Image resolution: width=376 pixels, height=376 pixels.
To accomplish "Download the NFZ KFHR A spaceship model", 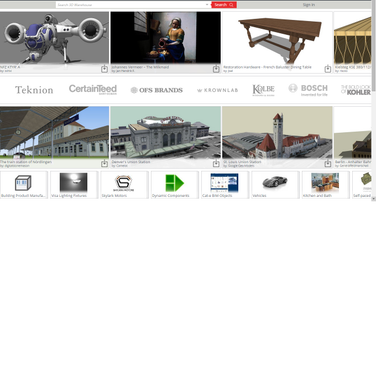I will point(104,69).
